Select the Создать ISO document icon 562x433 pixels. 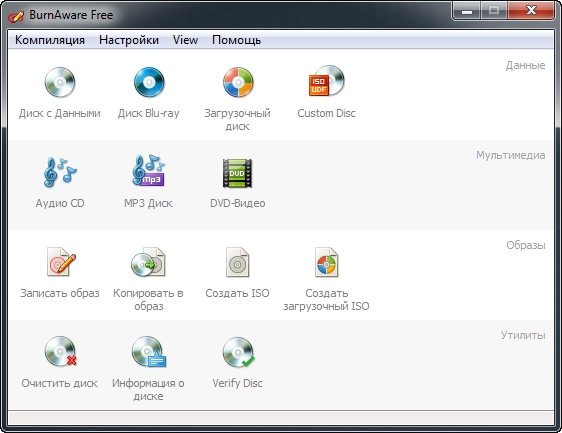tap(237, 262)
